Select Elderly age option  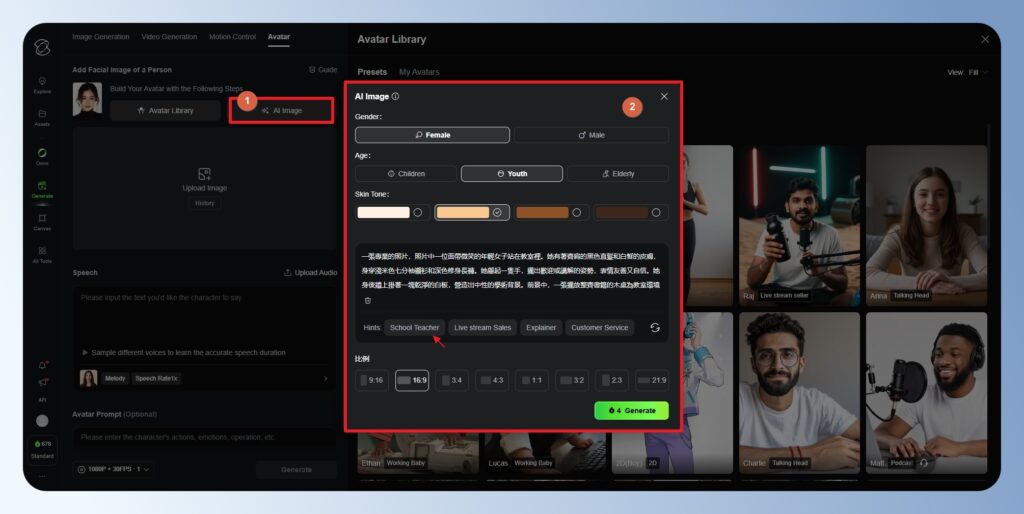coord(618,174)
